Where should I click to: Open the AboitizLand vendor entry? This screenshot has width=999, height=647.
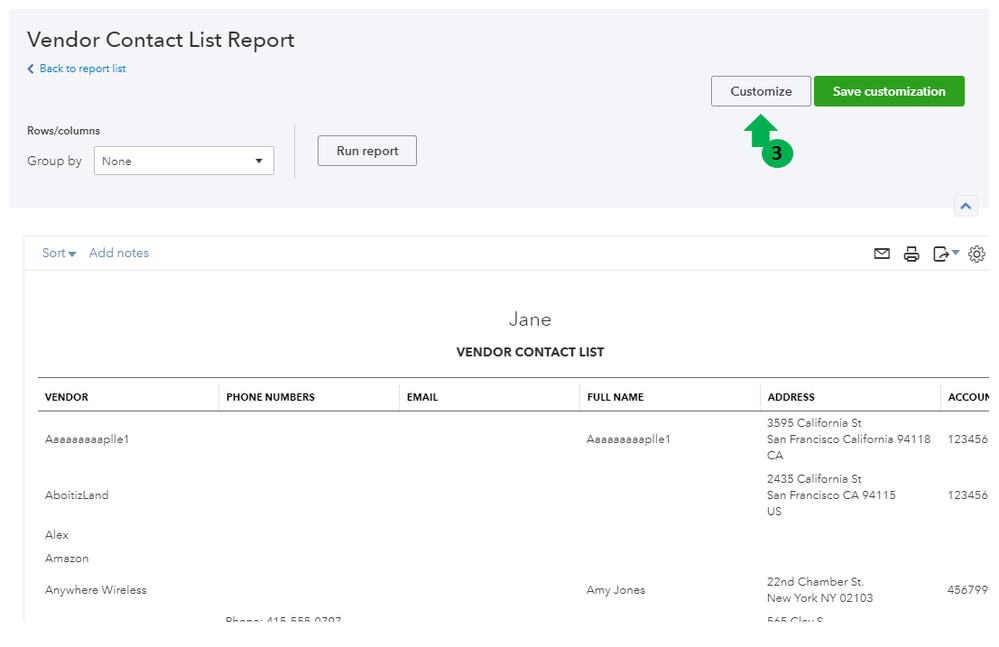77,495
